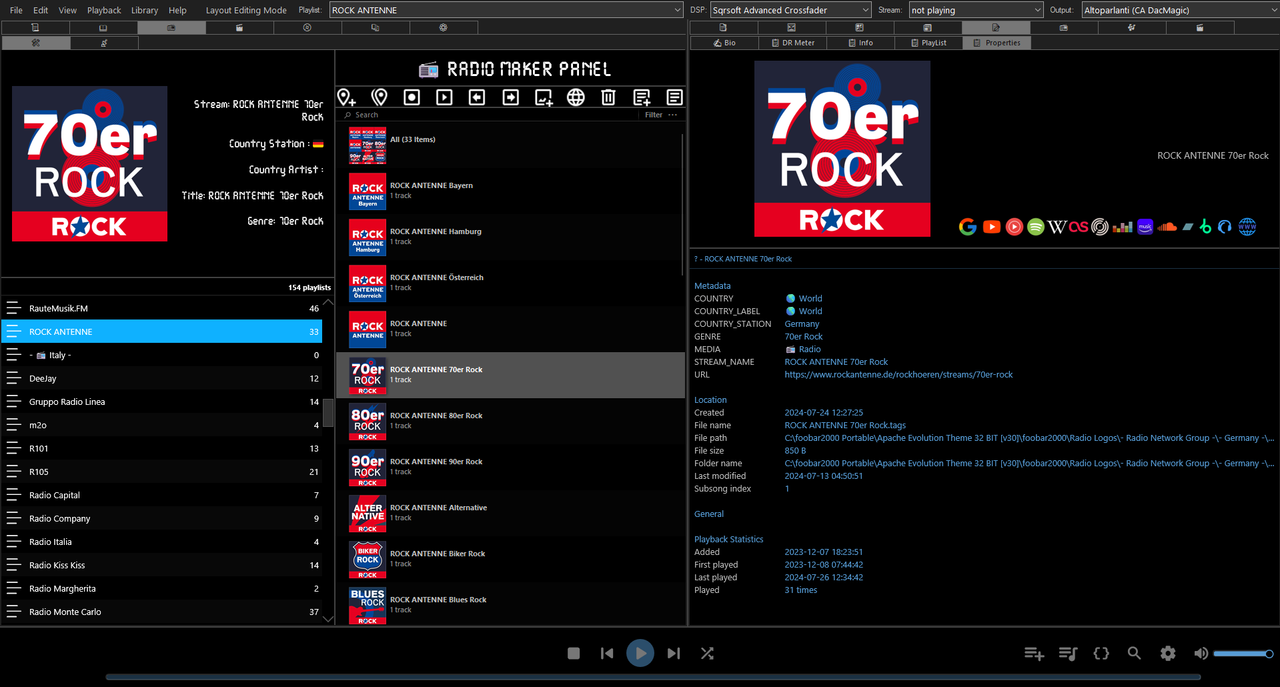Open the Spotify icon link
Screen dimensions: 1280x687
(x=1036, y=227)
